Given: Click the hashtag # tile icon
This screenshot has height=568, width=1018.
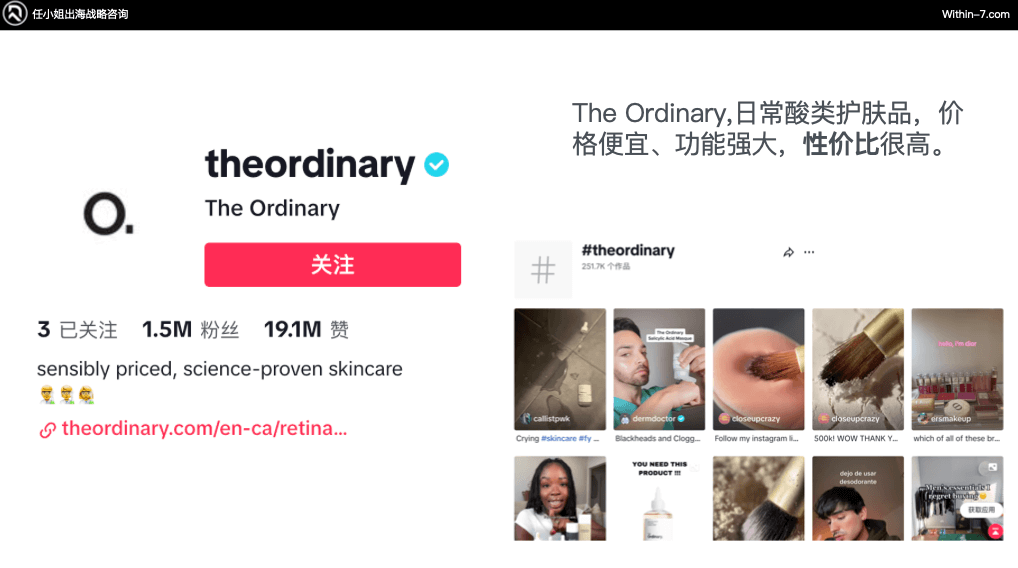Looking at the screenshot, I should (x=543, y=269).
